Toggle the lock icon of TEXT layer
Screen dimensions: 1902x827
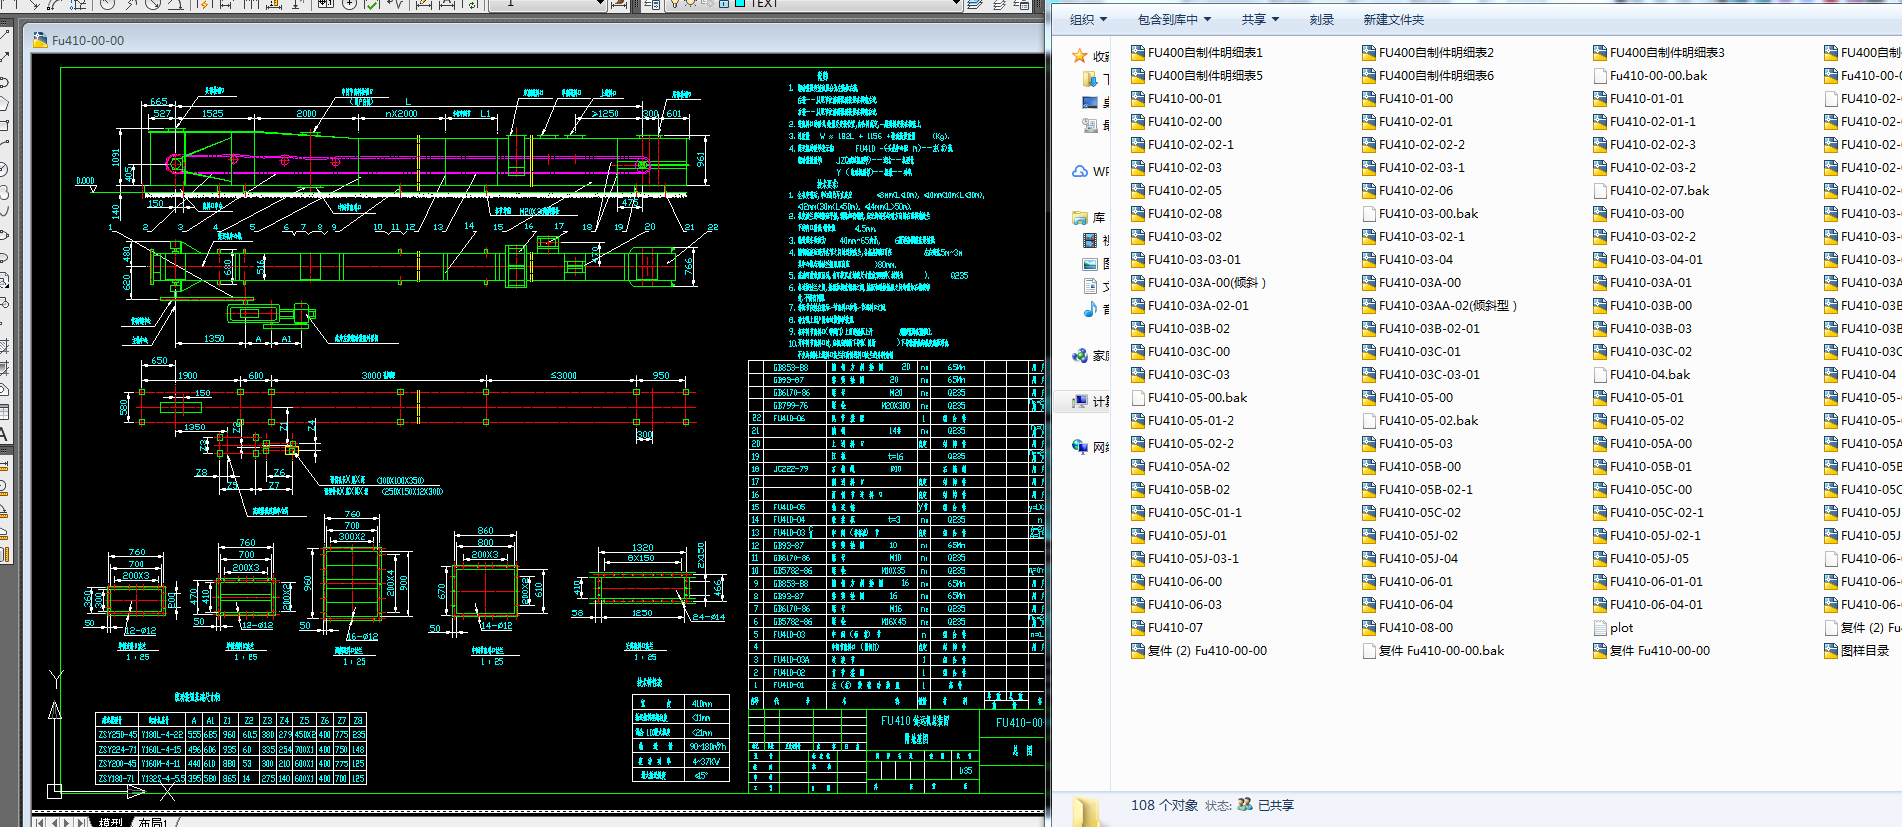(723, 4)
